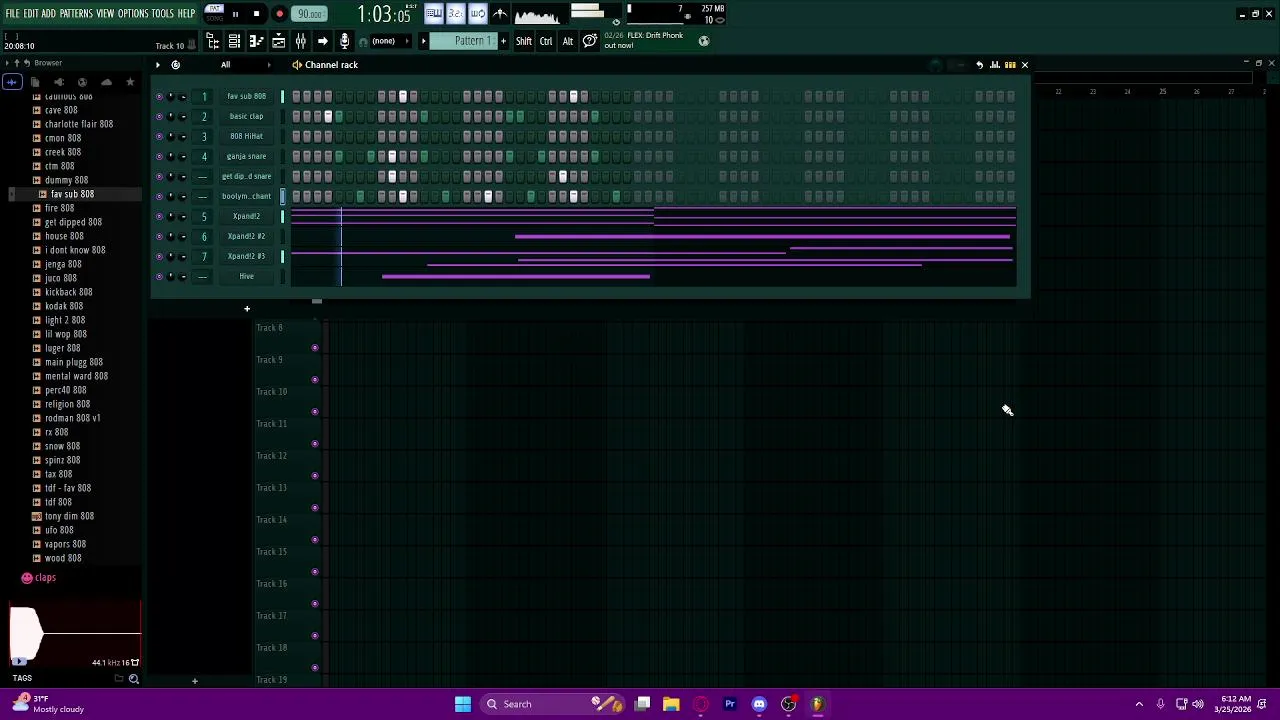
Task: Toggle the Track 10 mute dot
Action: [x=315, y=412]
